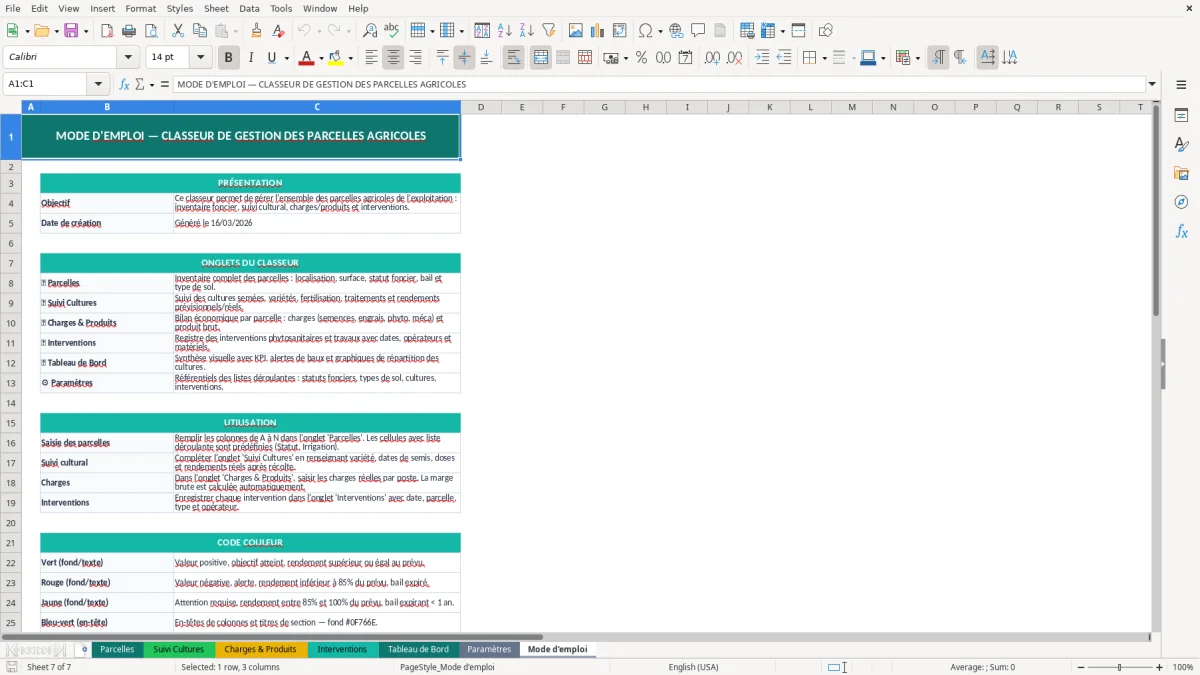Click Merge and Center Cells icon

(x=541, y=58)
